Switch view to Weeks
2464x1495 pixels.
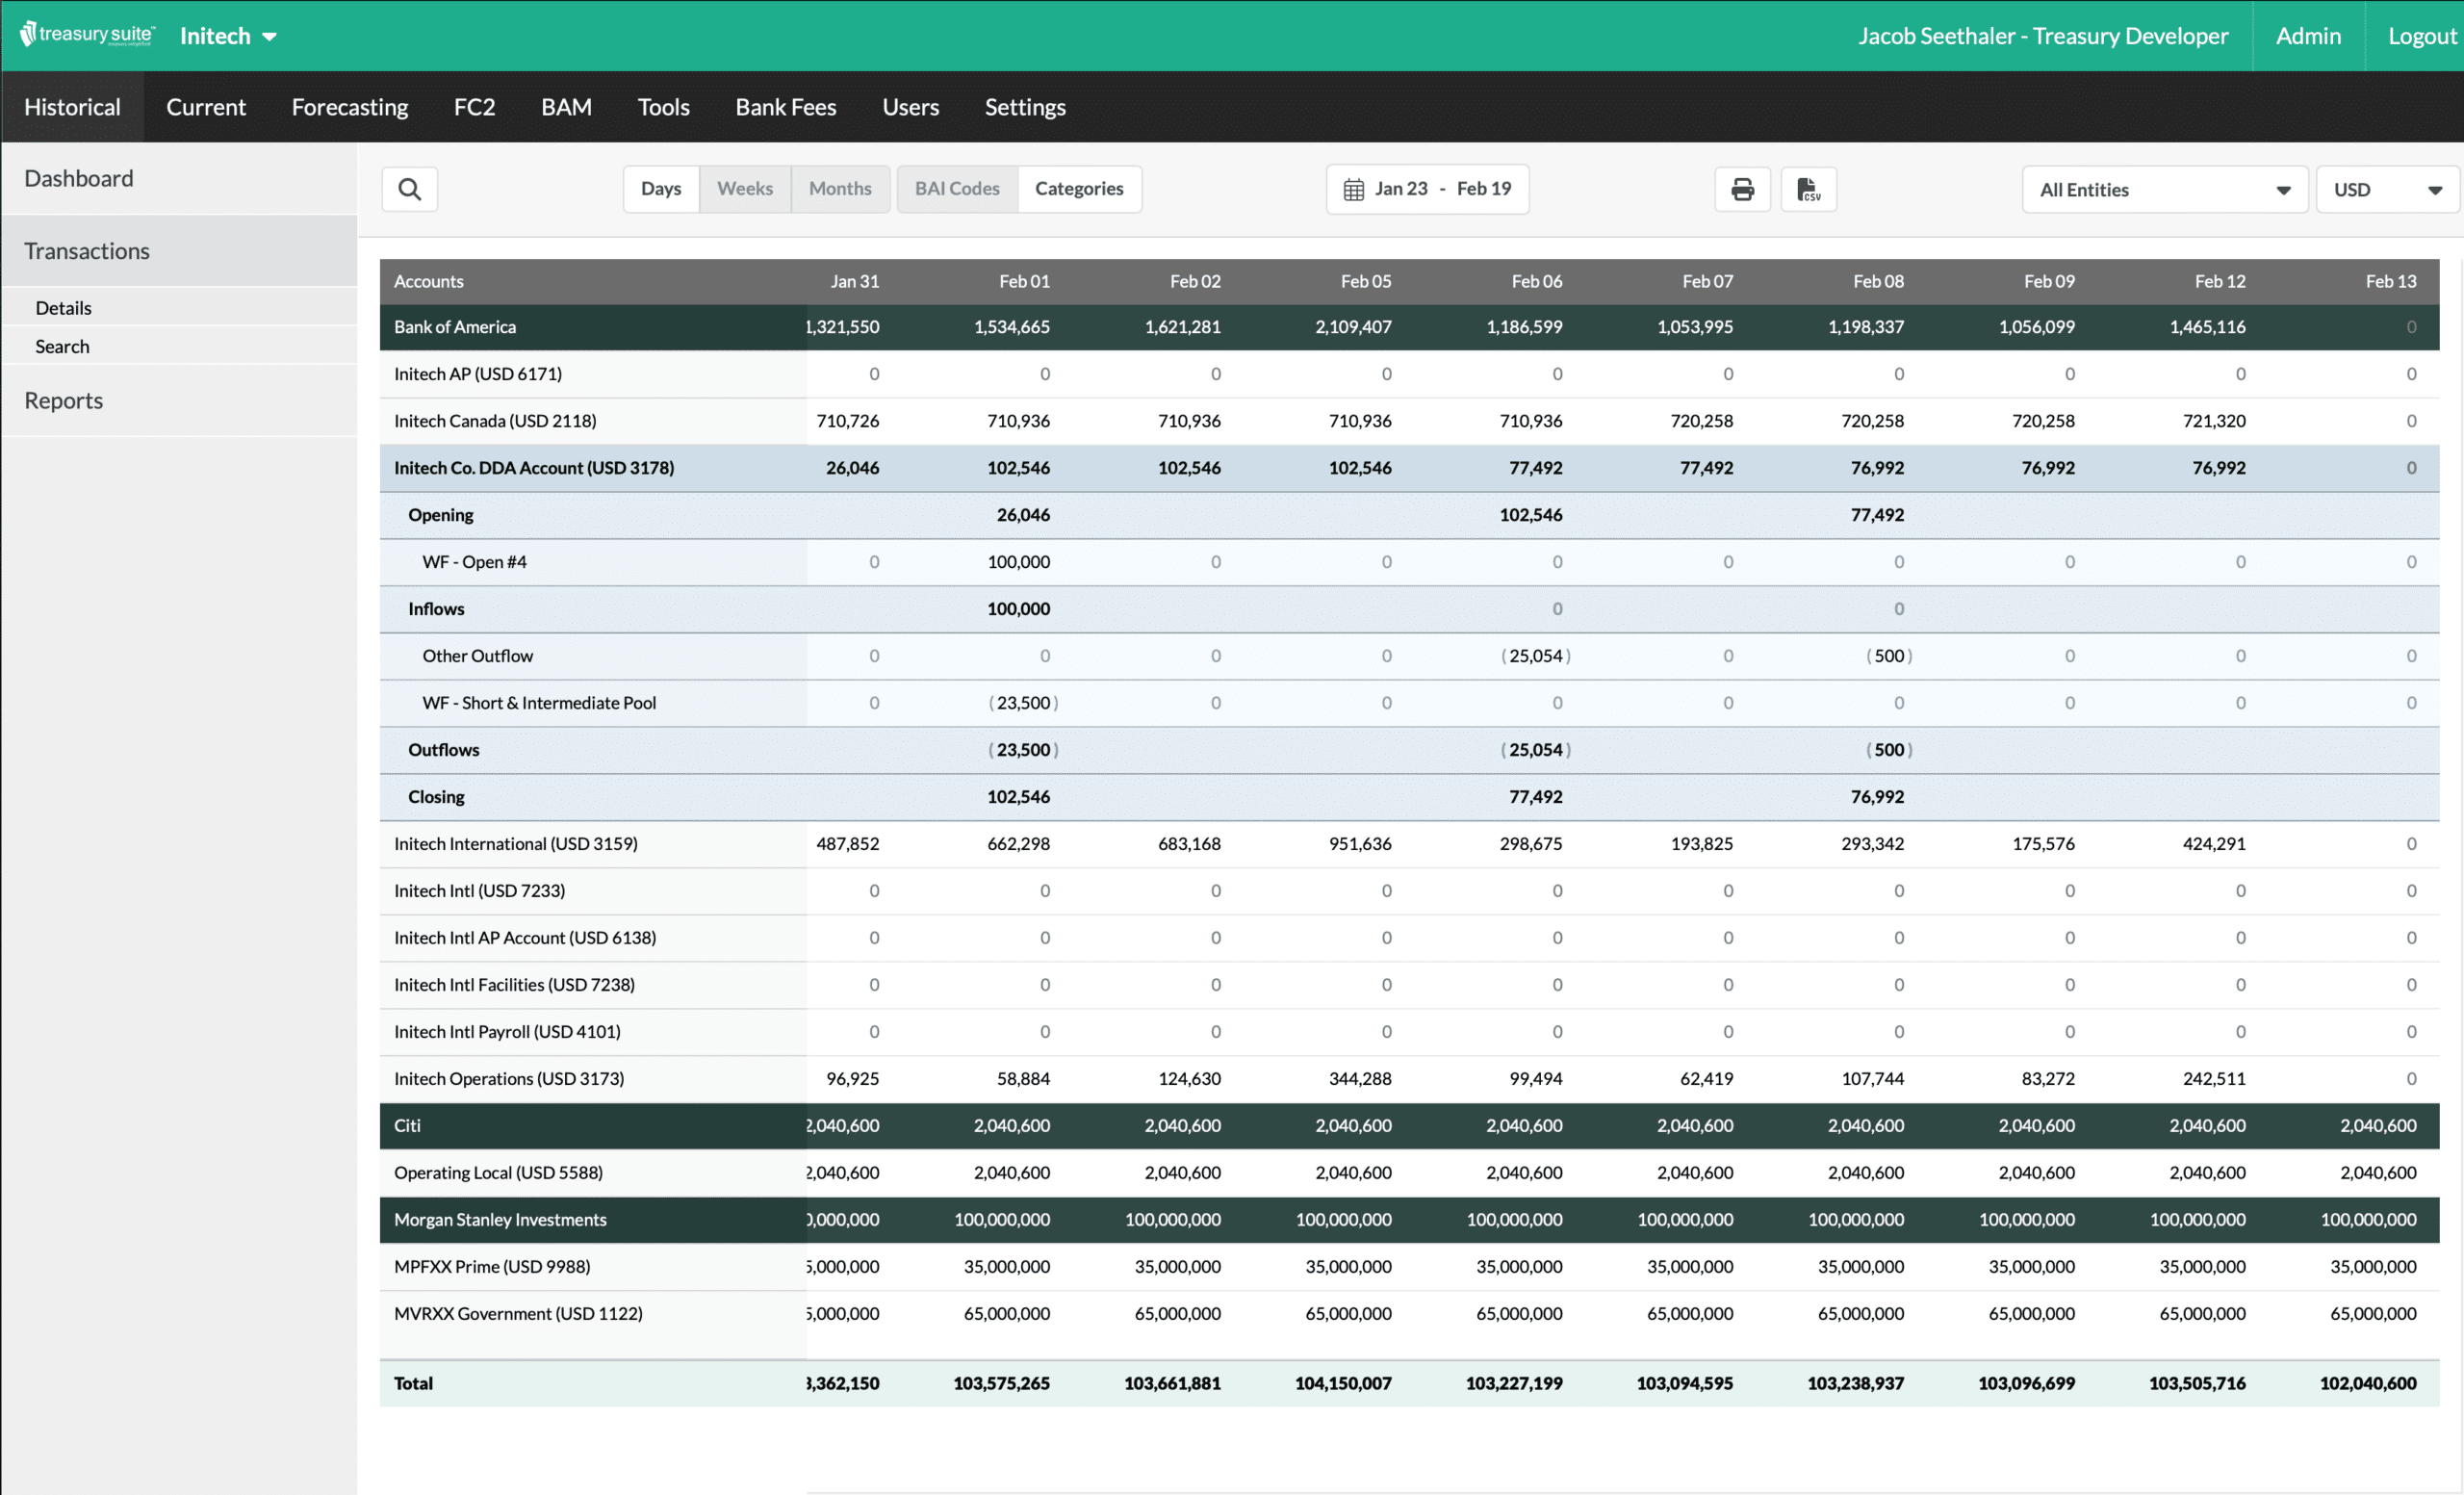(745, 189)
